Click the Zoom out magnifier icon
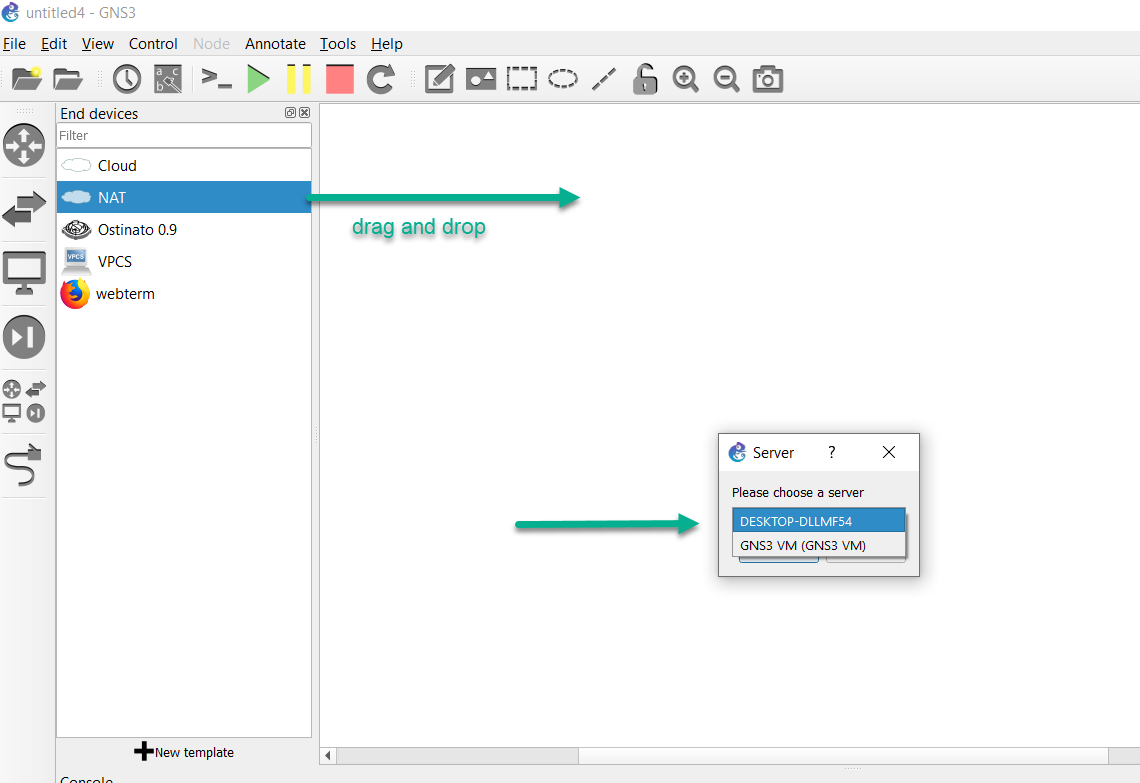 point(726,79)
